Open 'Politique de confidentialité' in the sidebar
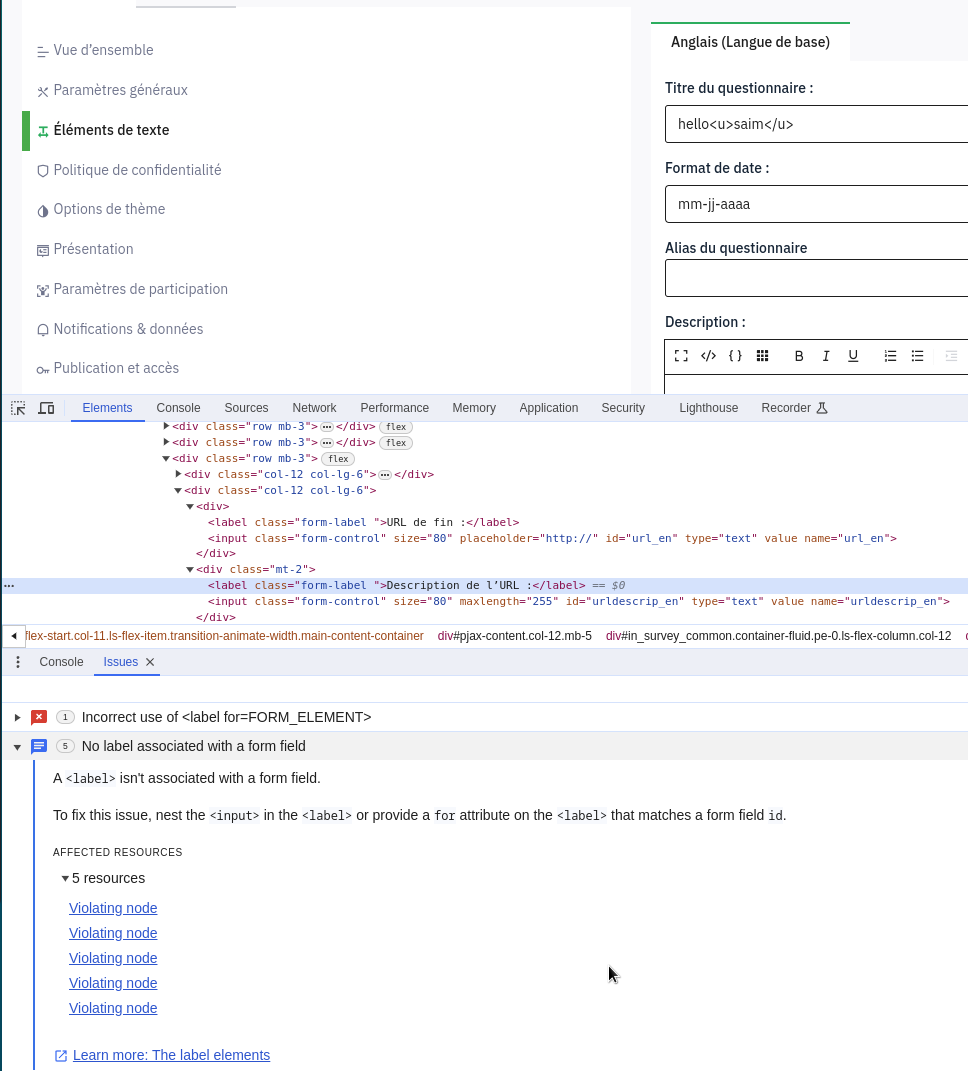Image resolution: width=968 pixels, height=1071 pixels. click(137, 170)
